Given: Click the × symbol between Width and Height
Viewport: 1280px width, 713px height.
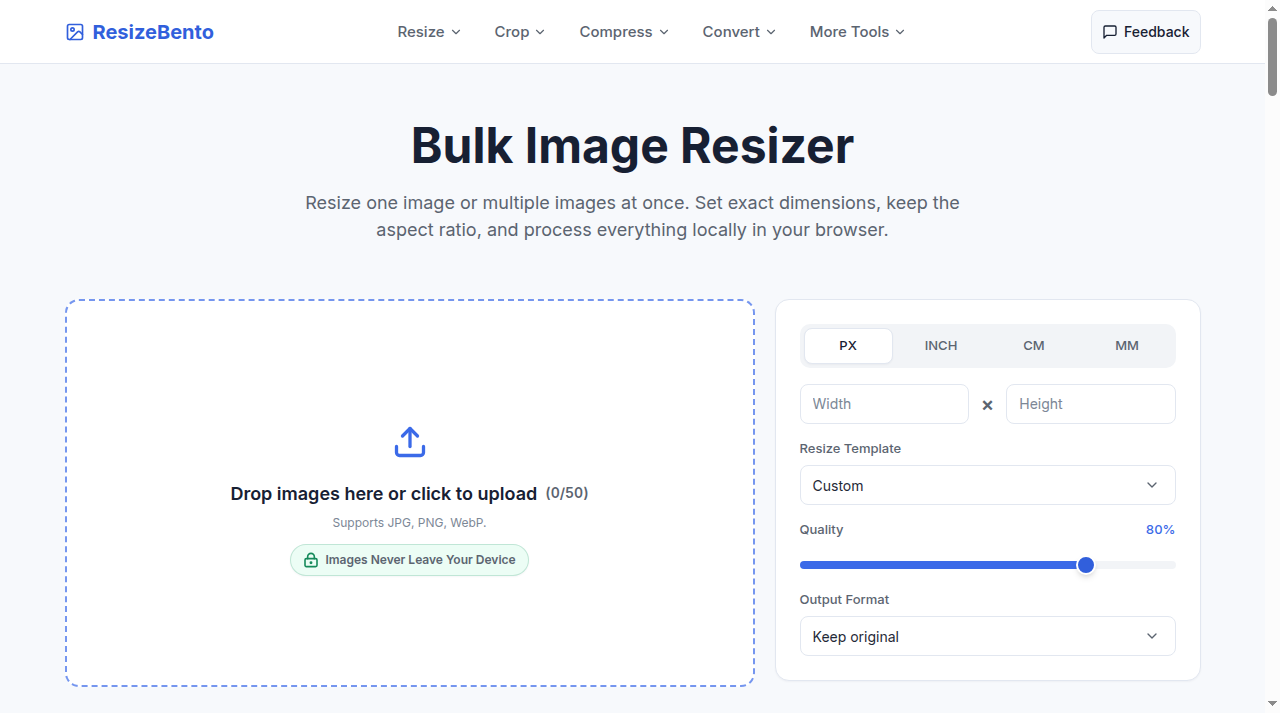Looking at the screenshot, I should 987,405.
